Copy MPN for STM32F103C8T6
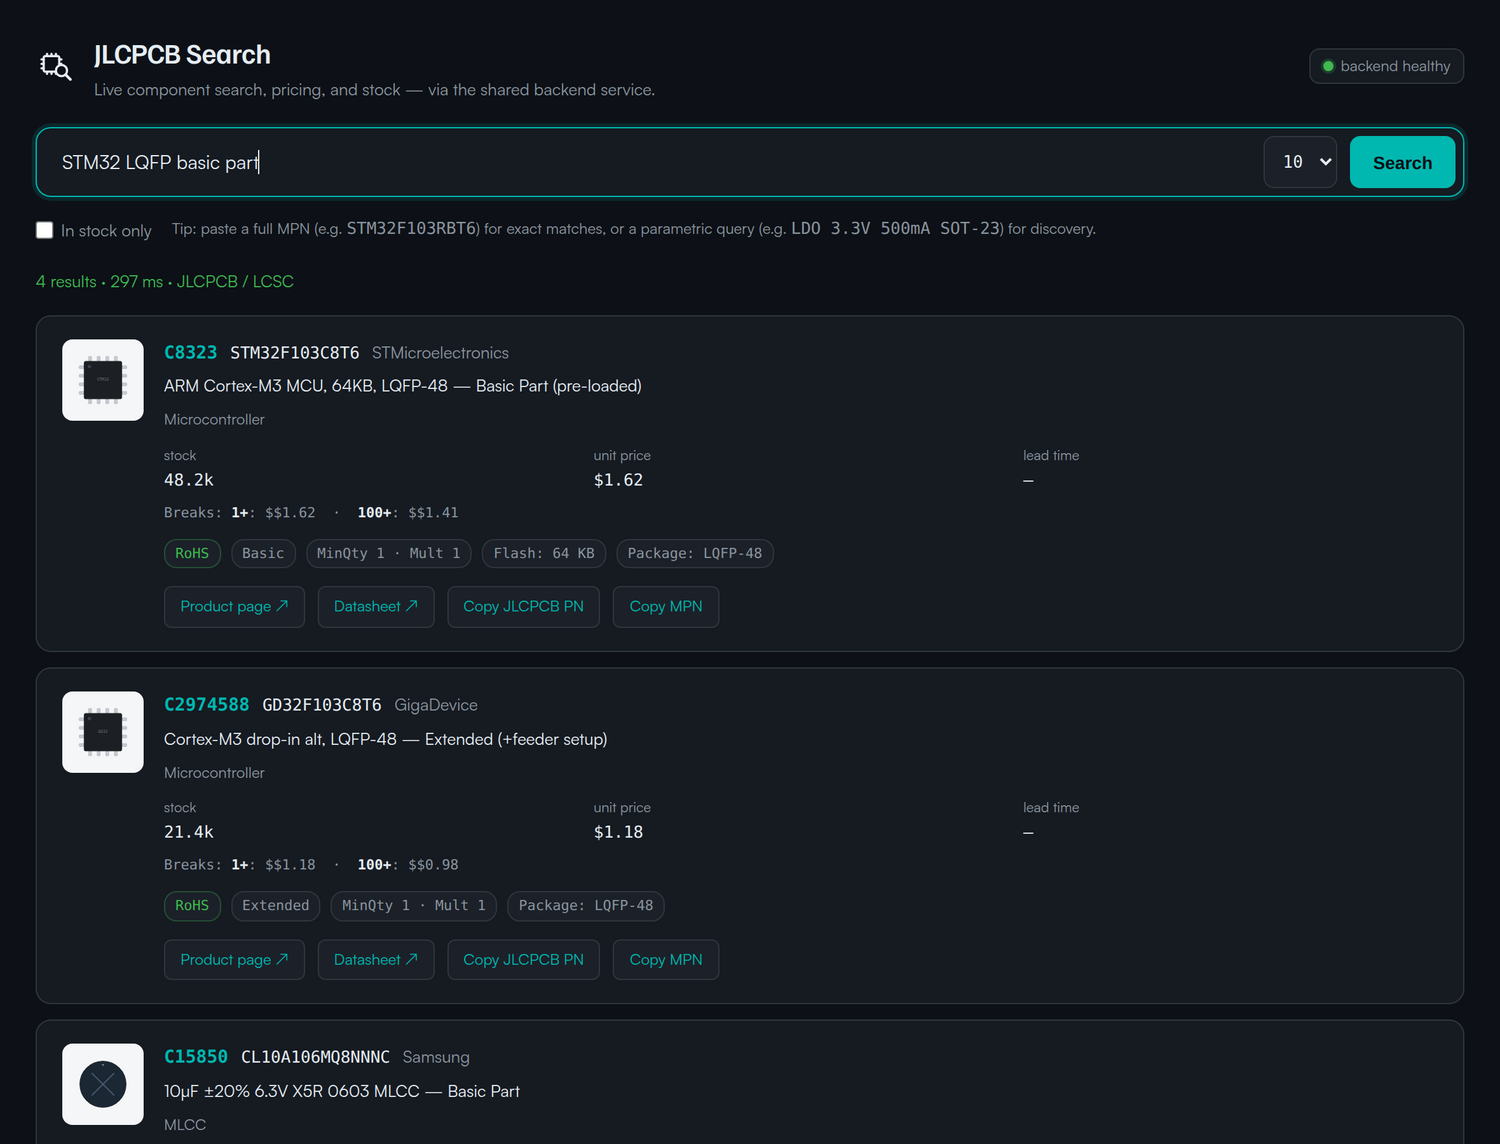The height and width of the screenshot is (1144, 1500). (x=666, y=607)
